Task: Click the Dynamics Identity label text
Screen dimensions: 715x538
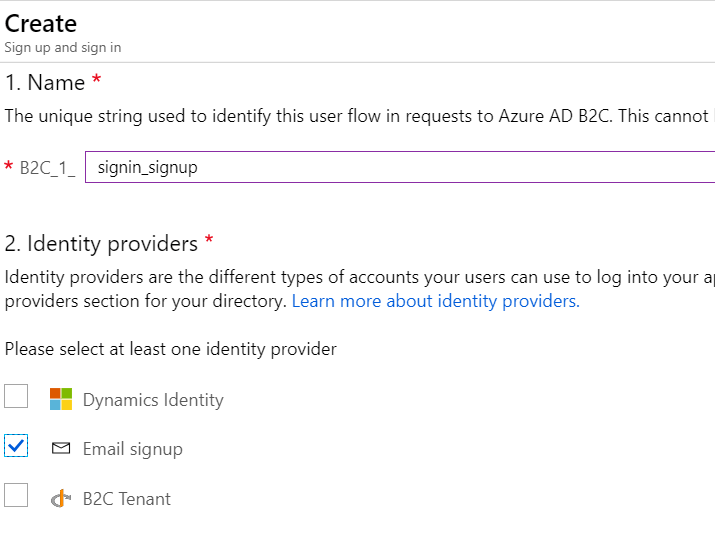Action: tap(153, 400)
